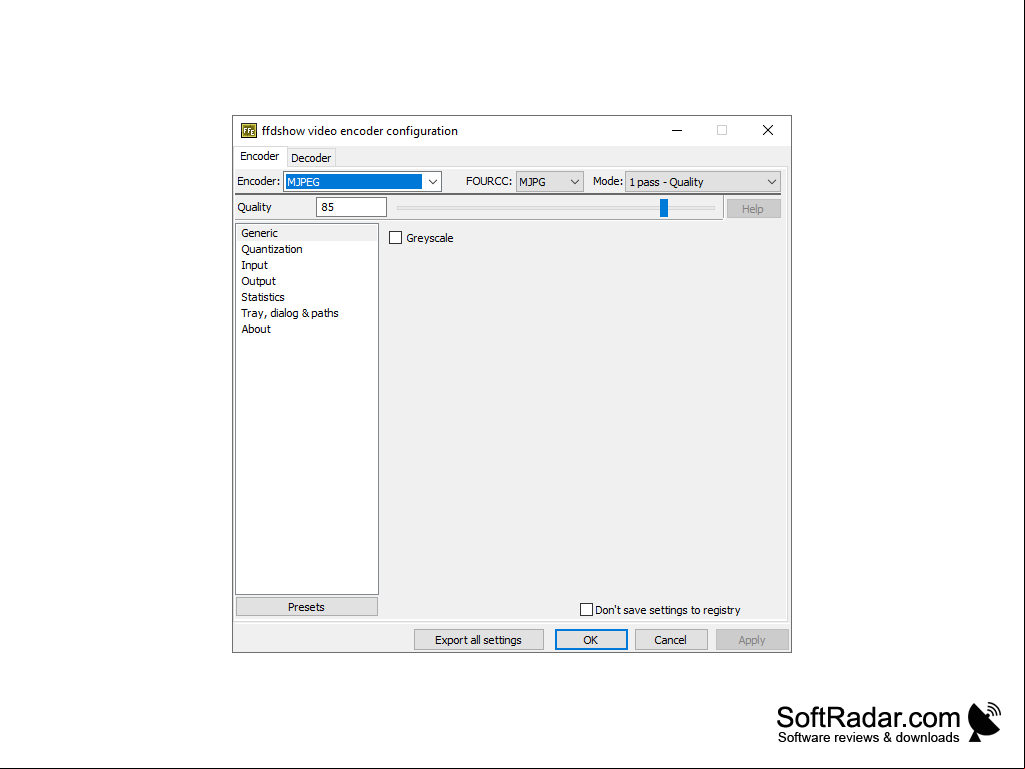Screen dimensions: 1025x769
Task: Click the Quality value field showing 85
Action: (351, 207)
